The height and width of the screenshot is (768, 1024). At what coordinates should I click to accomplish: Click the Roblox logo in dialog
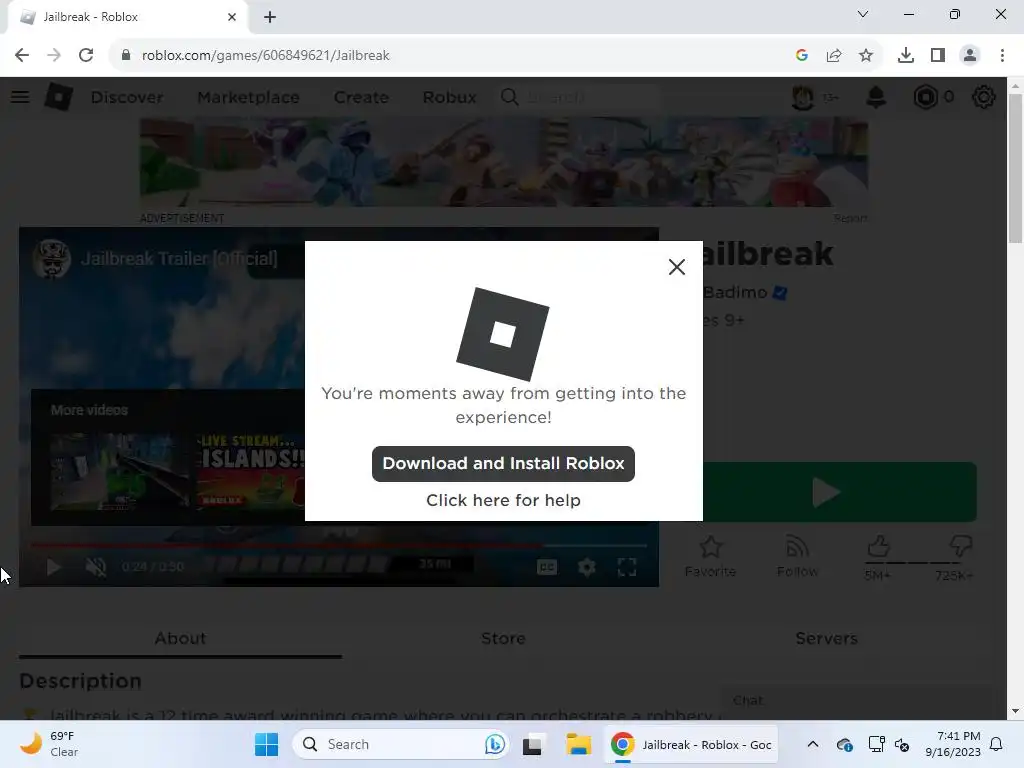[502, 334]
